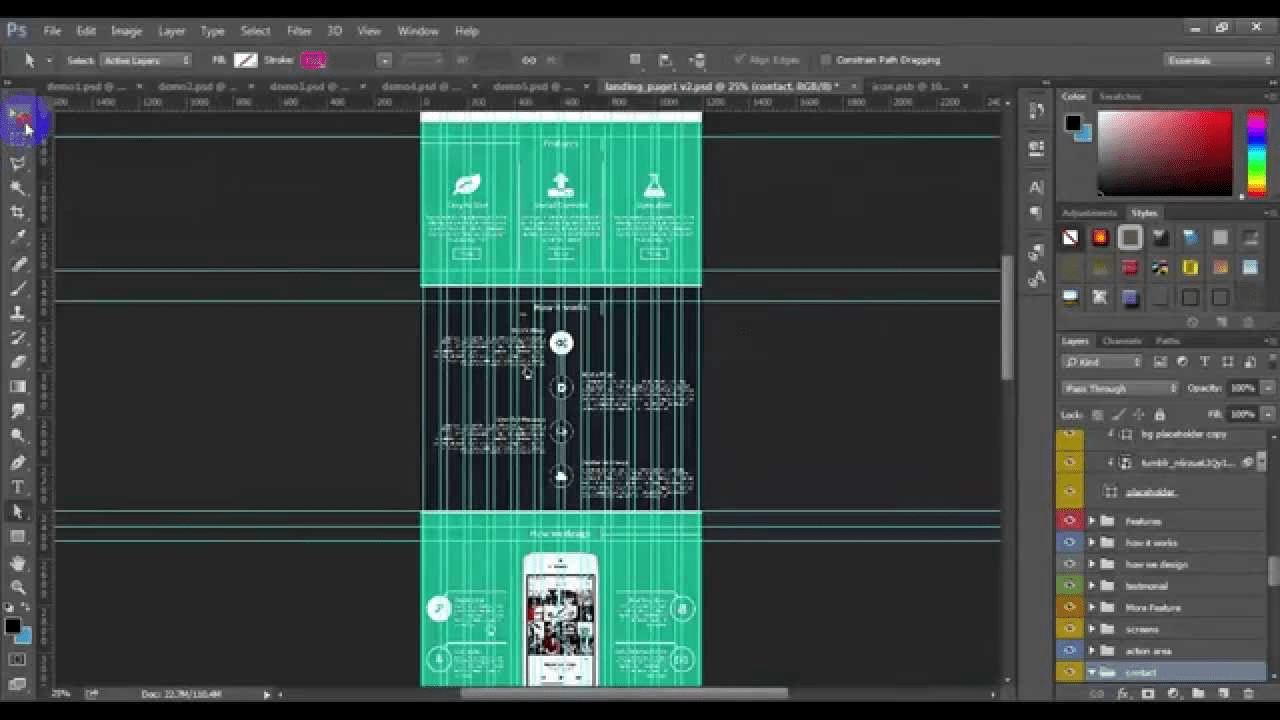Open the History panel icon in collapsed dock
1280x720 pixels.
(x=1036, y=110)
